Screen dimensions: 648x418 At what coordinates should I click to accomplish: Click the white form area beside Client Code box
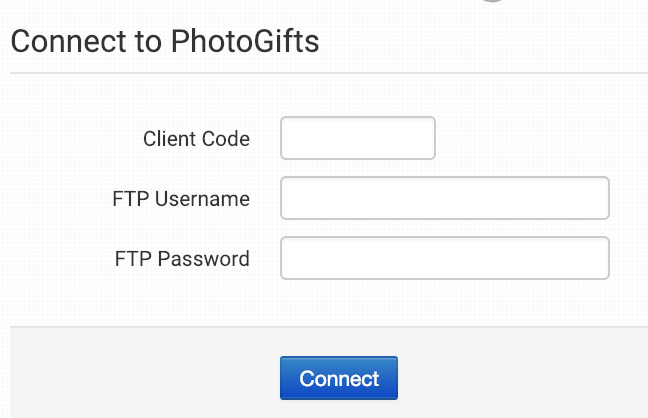click(530, 138)
